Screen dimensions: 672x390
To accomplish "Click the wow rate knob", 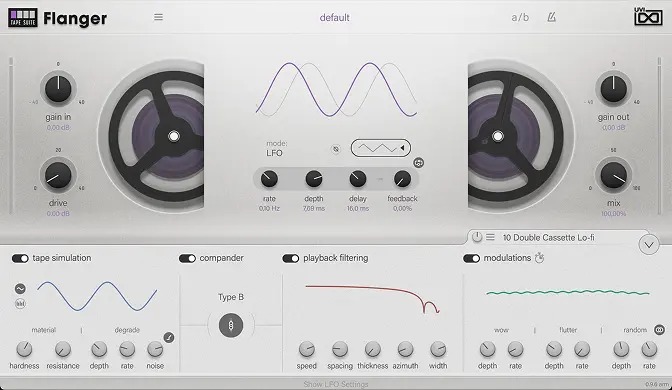I will [516, 349].
